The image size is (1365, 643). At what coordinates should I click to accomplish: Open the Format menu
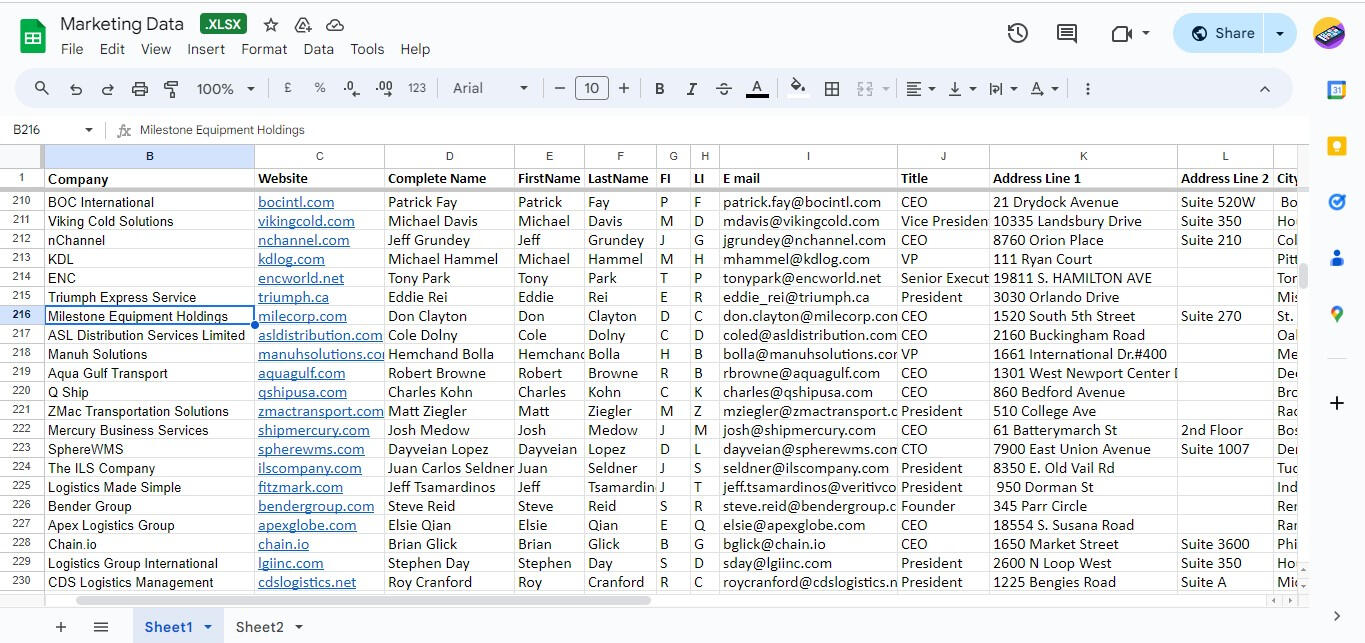[x=264, y=49]
